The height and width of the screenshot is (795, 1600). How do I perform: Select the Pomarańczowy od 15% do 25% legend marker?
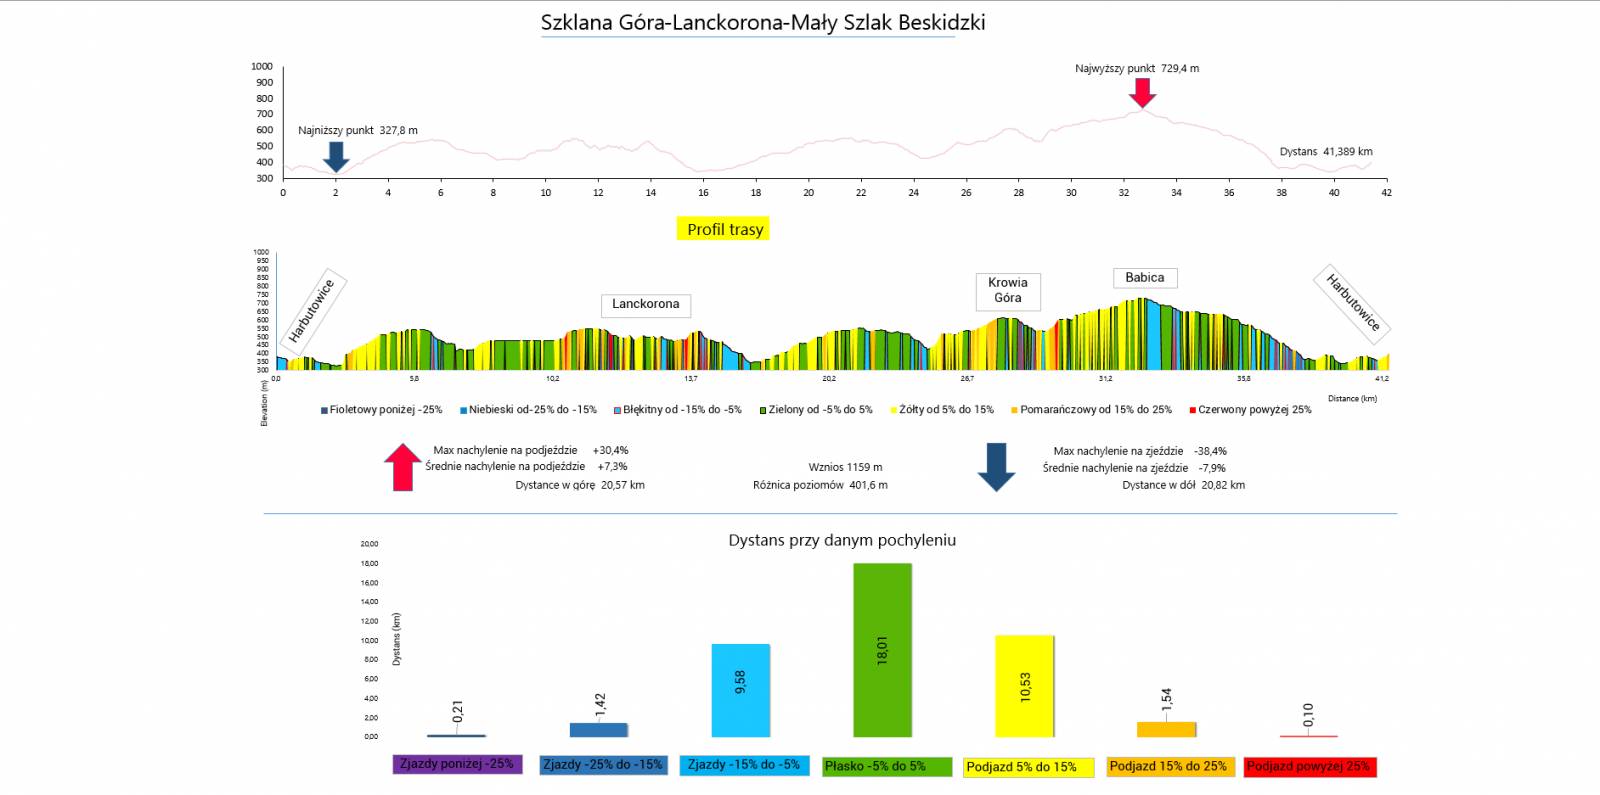(x=1014, y=410)
